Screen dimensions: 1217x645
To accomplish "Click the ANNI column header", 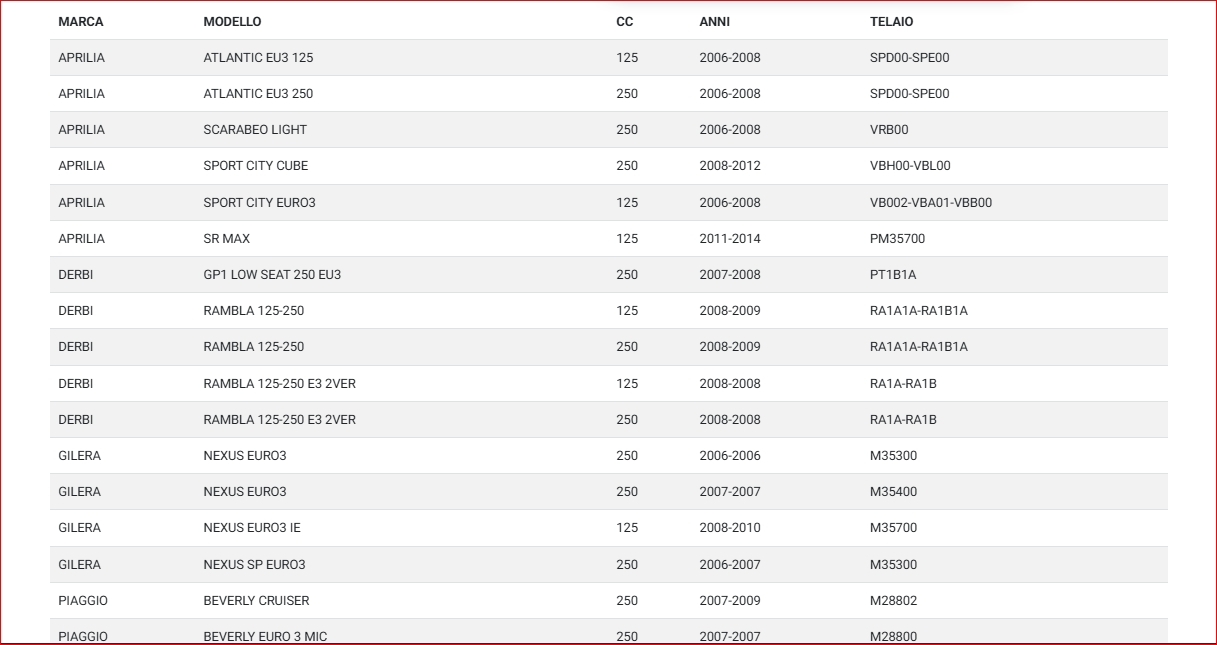I will click(x=714, y=22).
